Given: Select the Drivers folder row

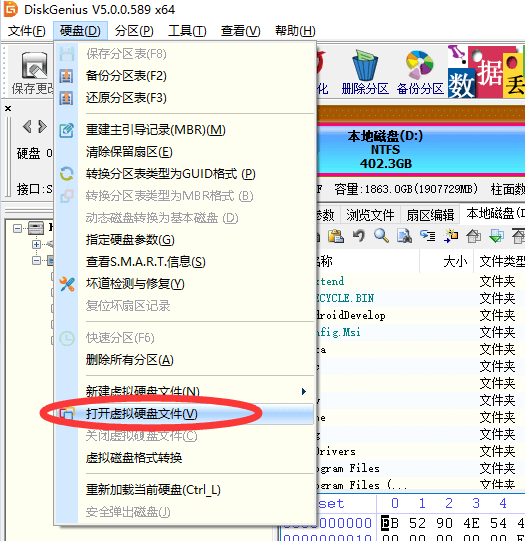Looking at the screenshot, I should point(421,451).
